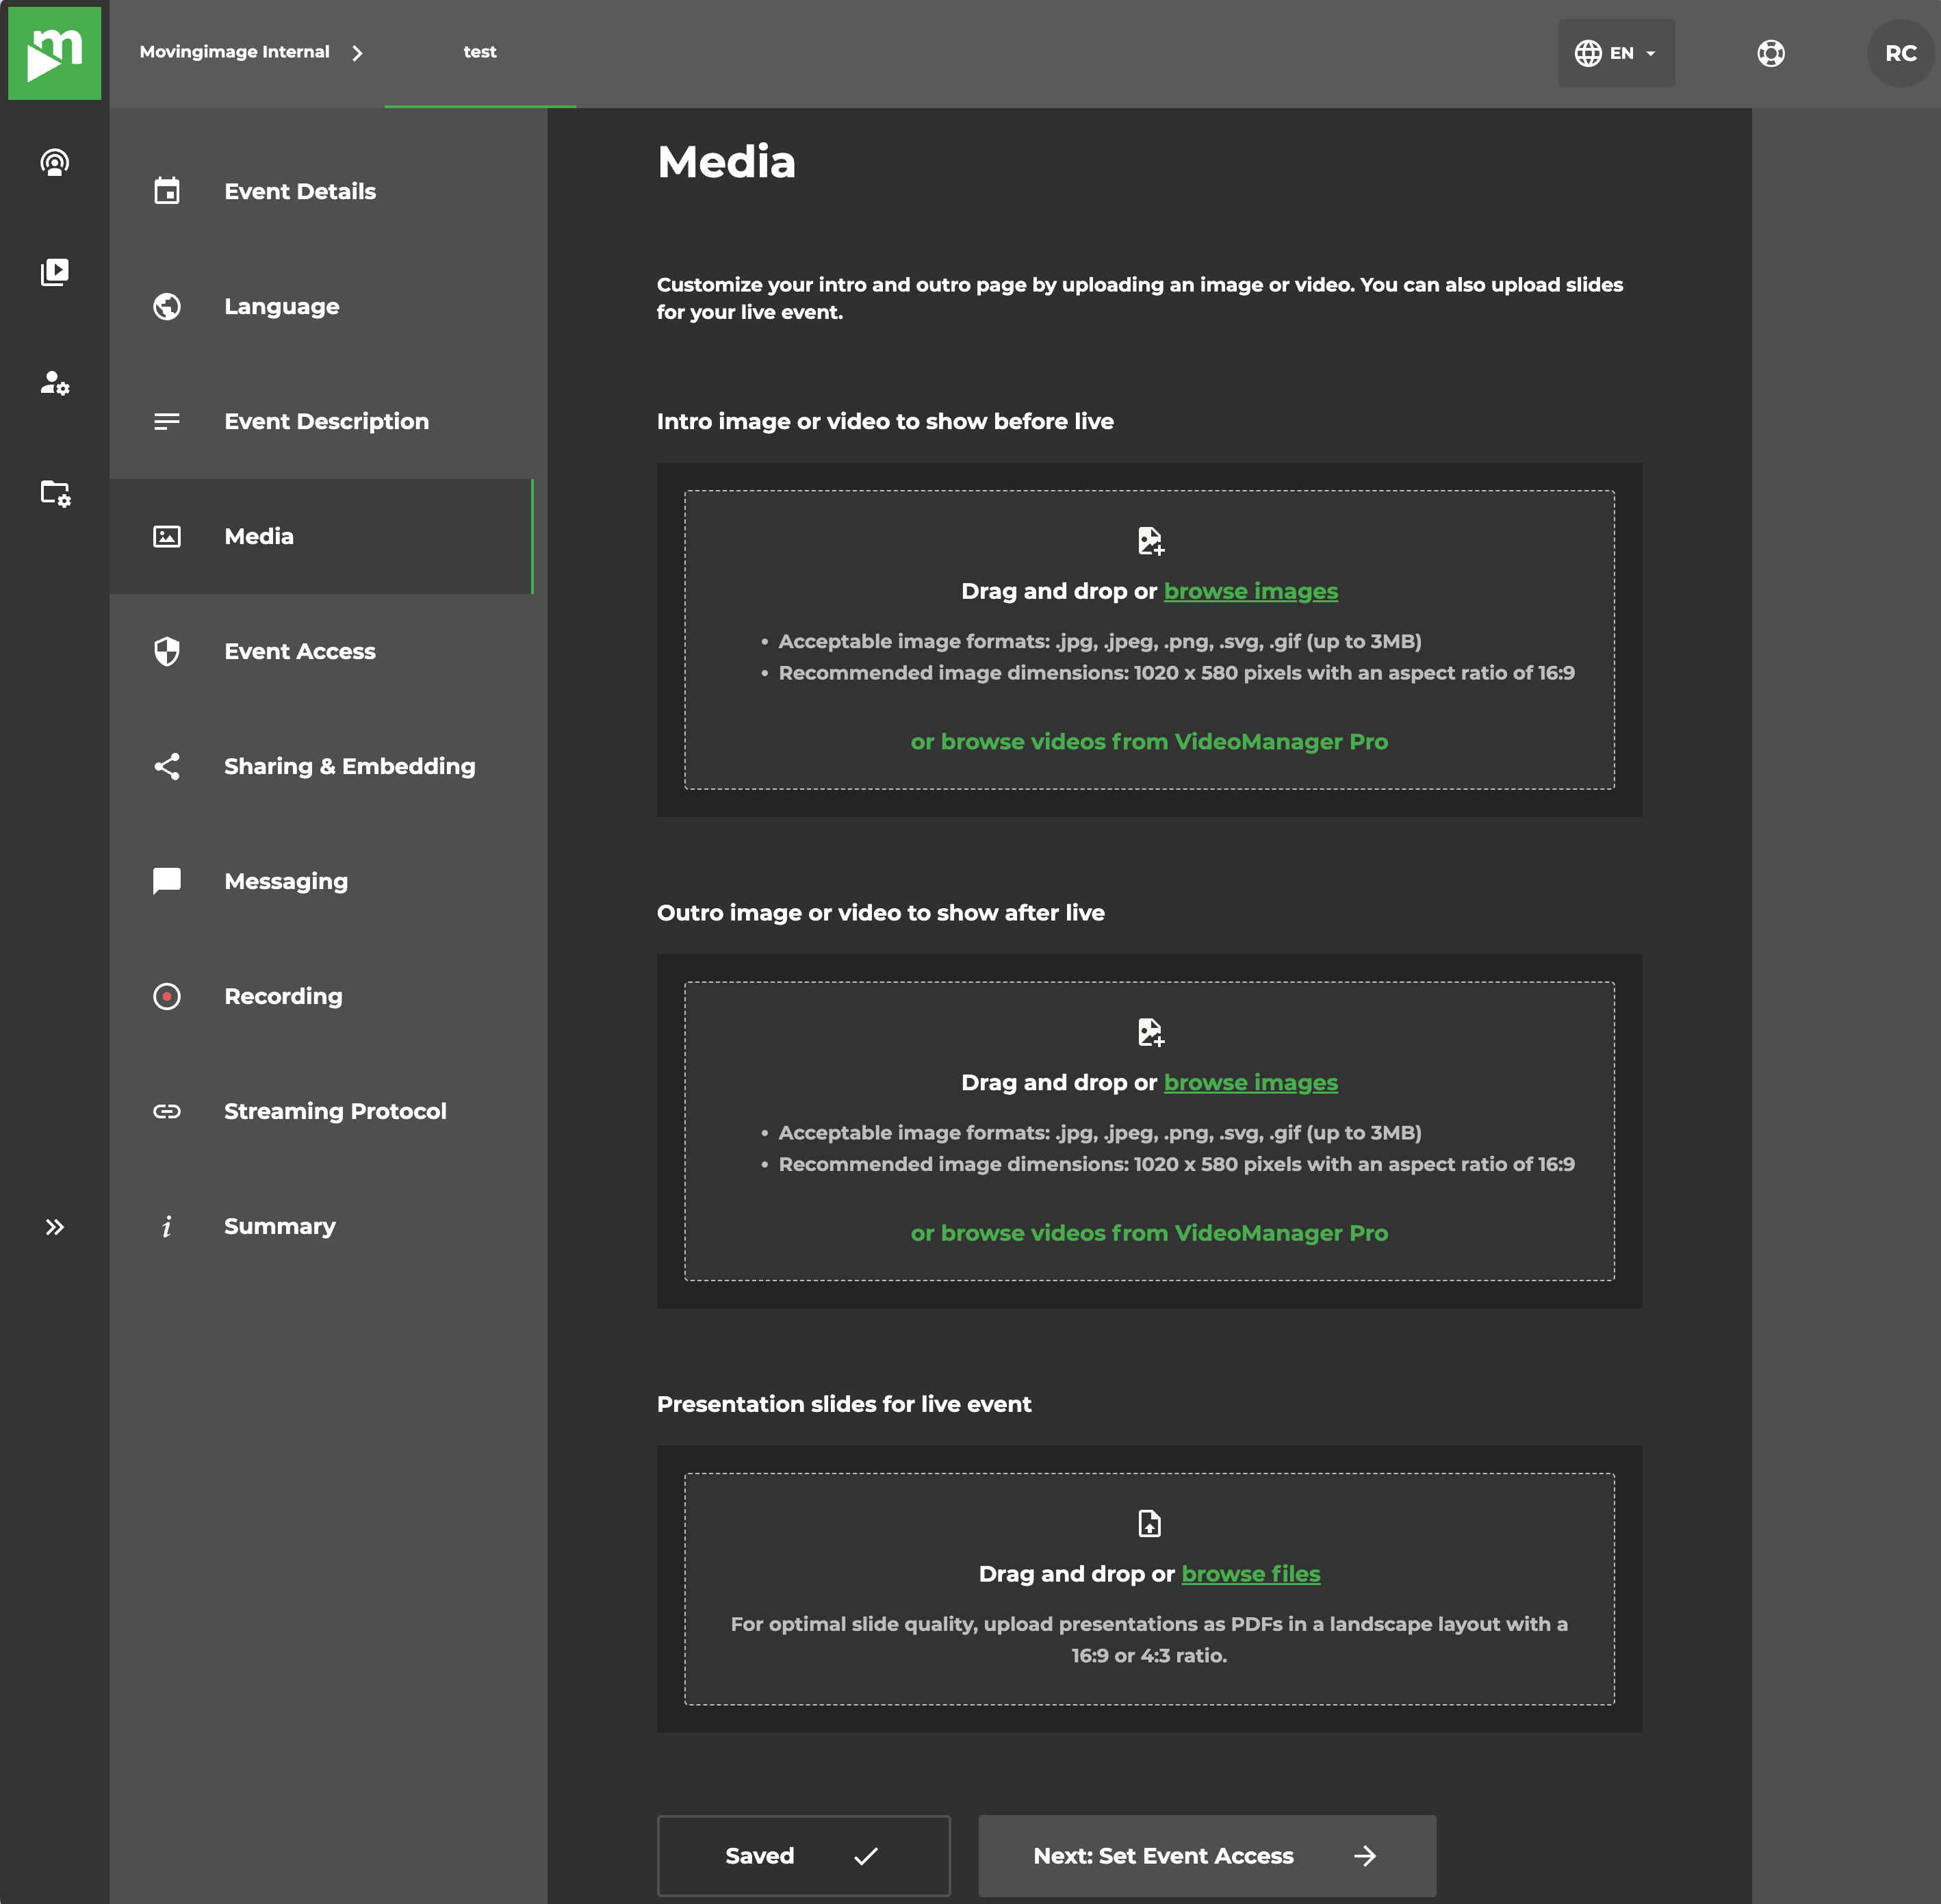Click browse files for presentation slides
The image size is (1941, 1904).
(1250, 1573)
